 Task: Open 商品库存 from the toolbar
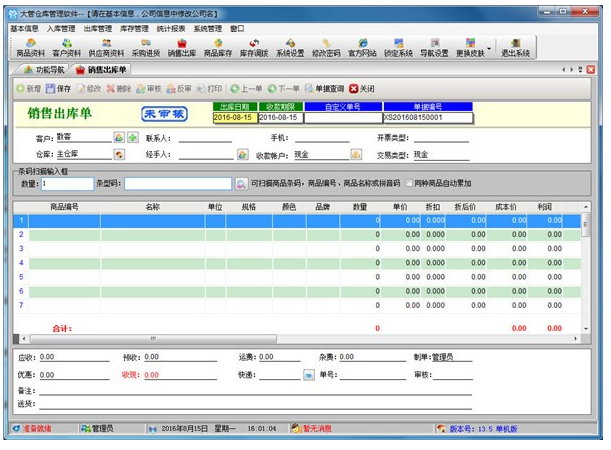point(218,48)
